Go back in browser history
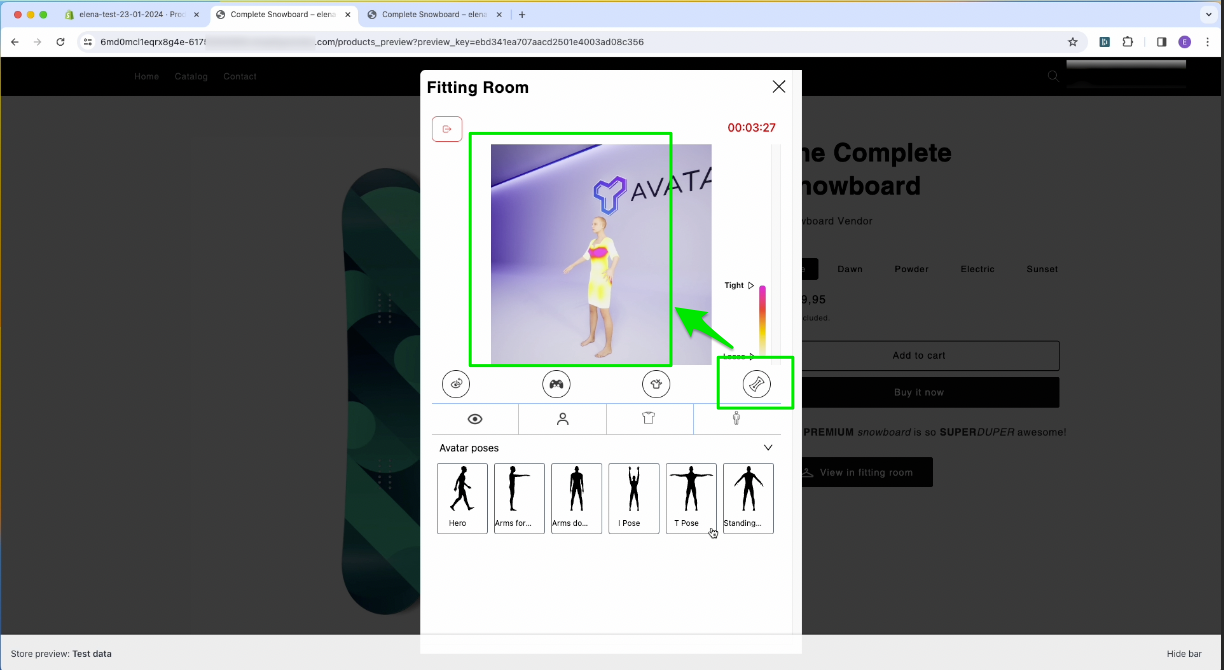Screen dimensions: 1224x670 (x=14, y=42)
